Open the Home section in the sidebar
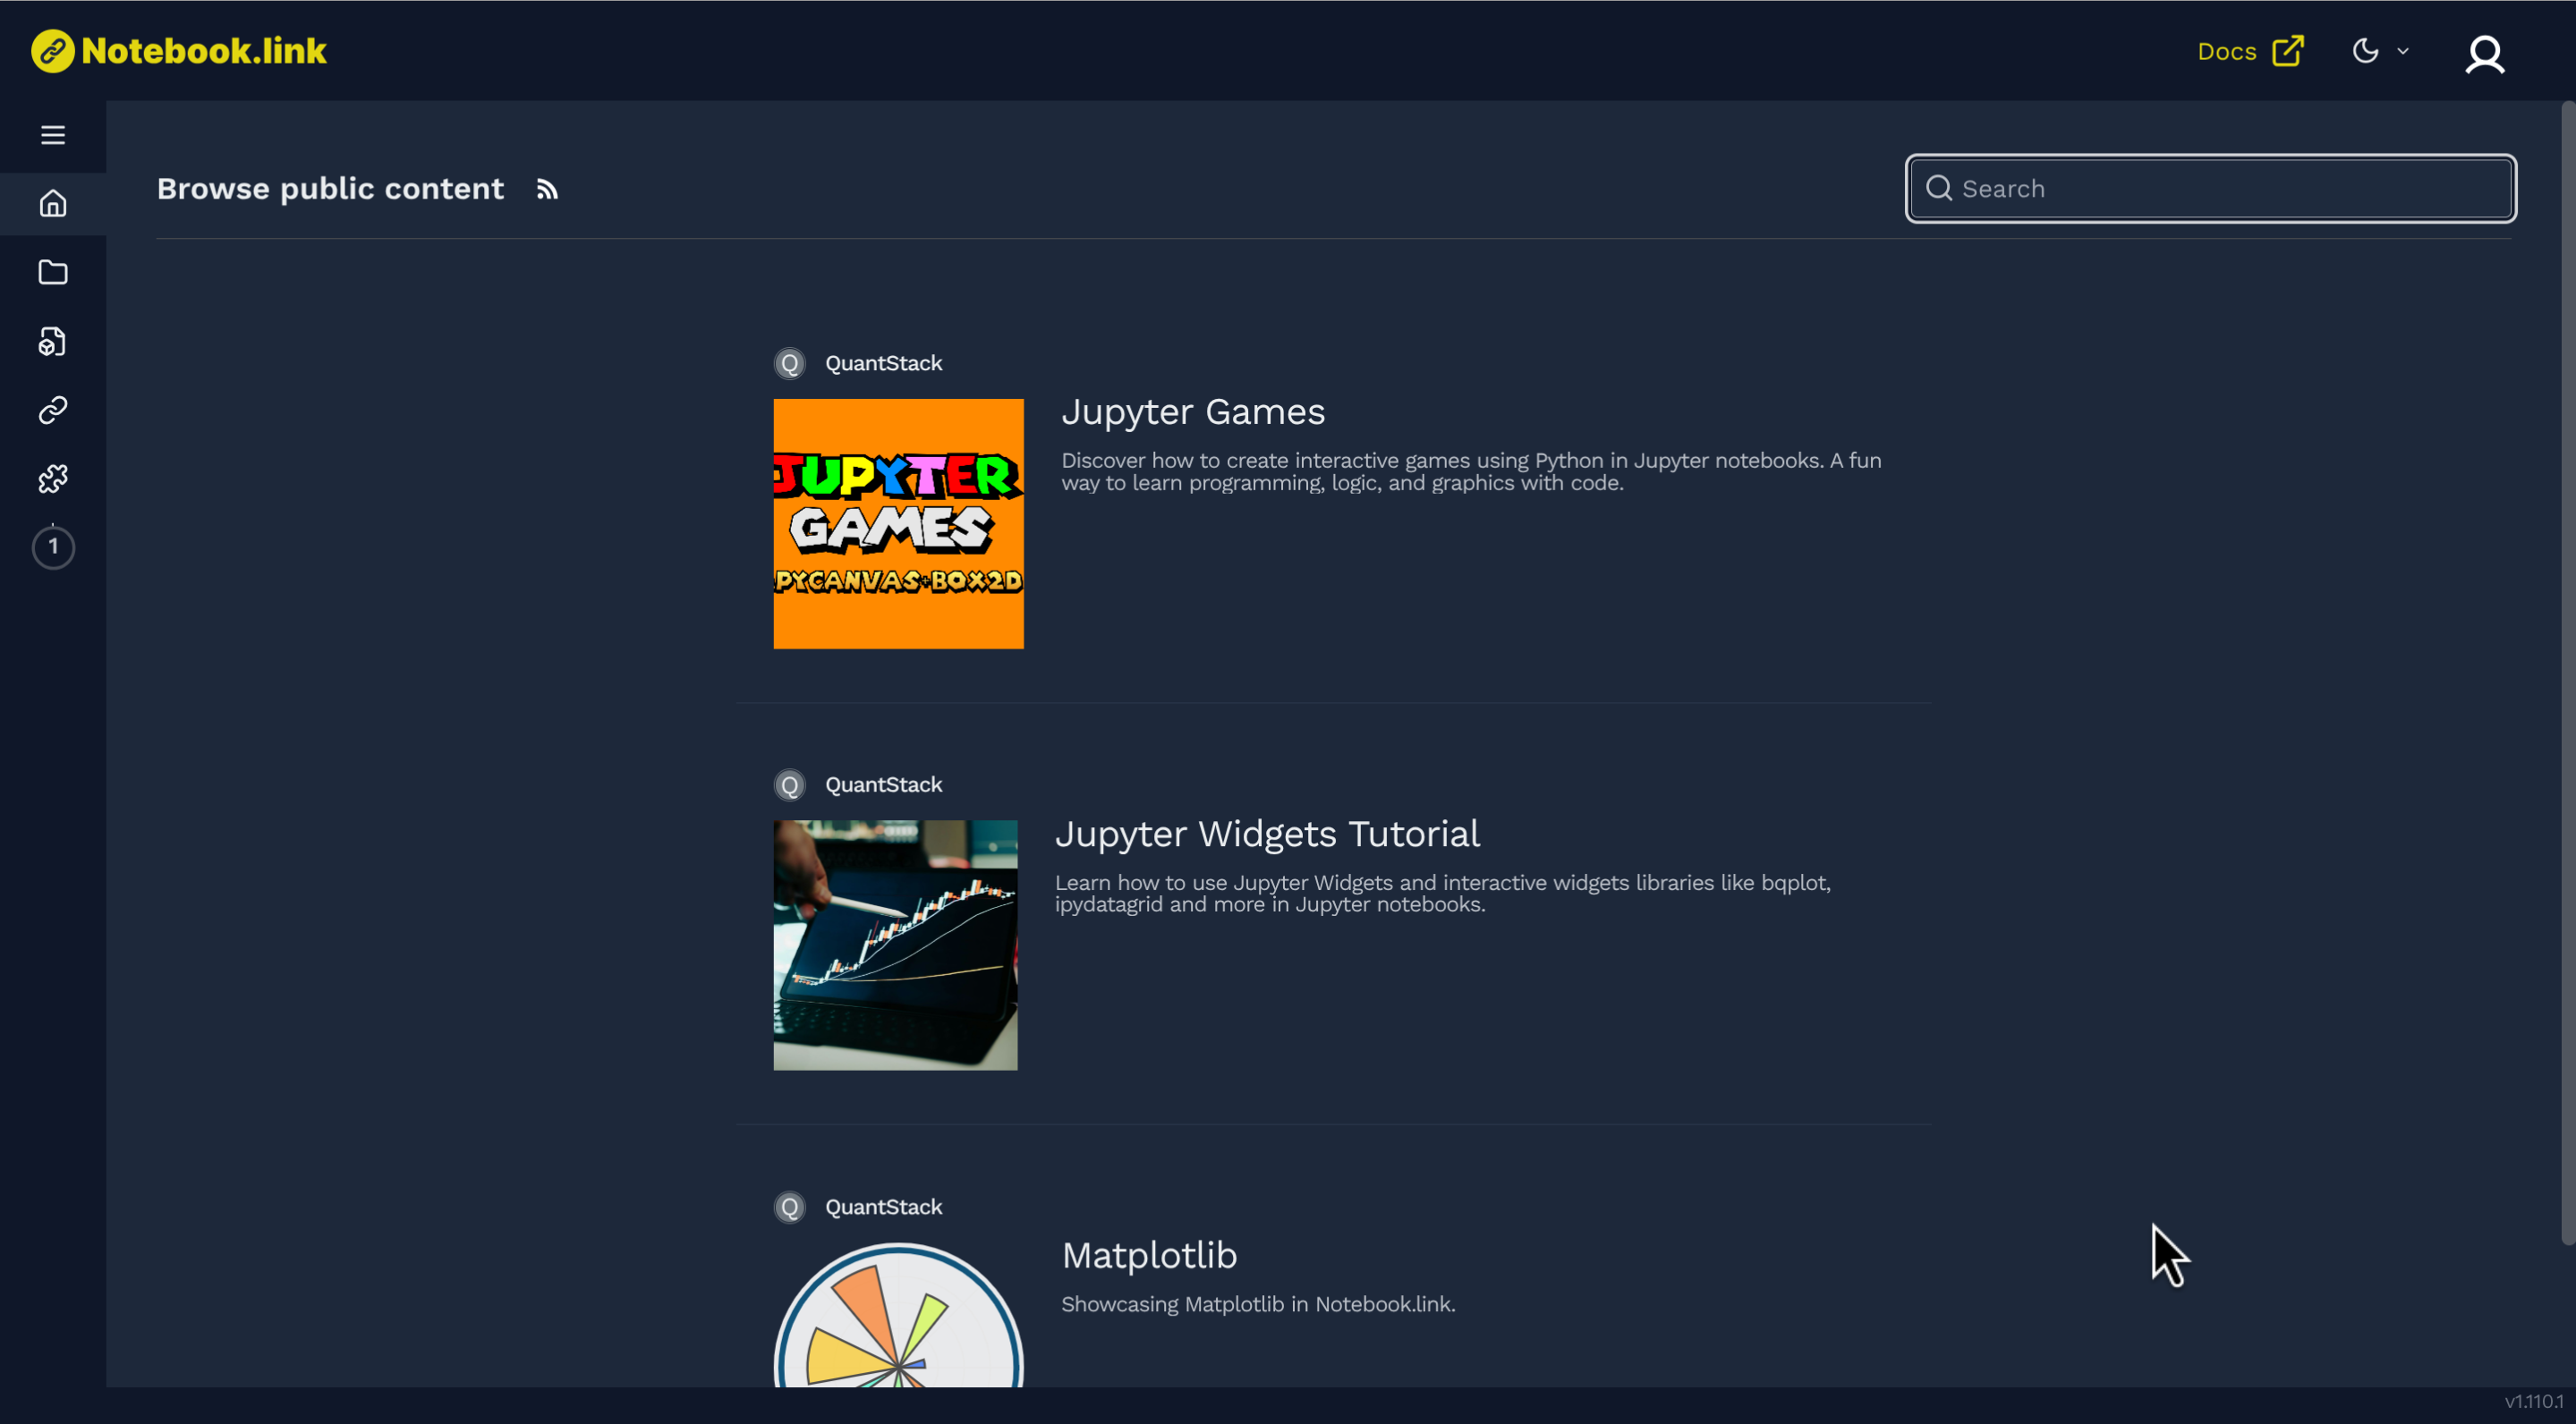The width and height of the screenshot is (2576, 1424). 52,203
